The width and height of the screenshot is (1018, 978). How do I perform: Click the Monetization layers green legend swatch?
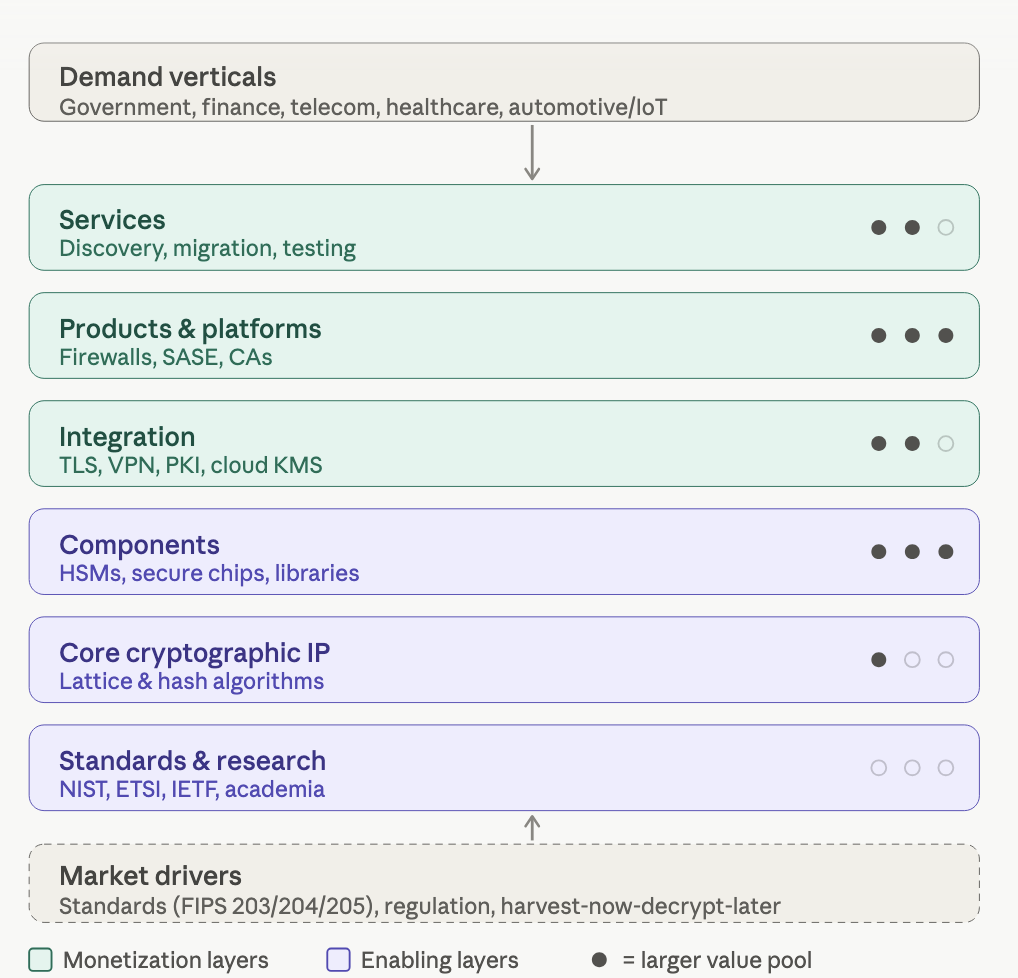click(41, 960)
